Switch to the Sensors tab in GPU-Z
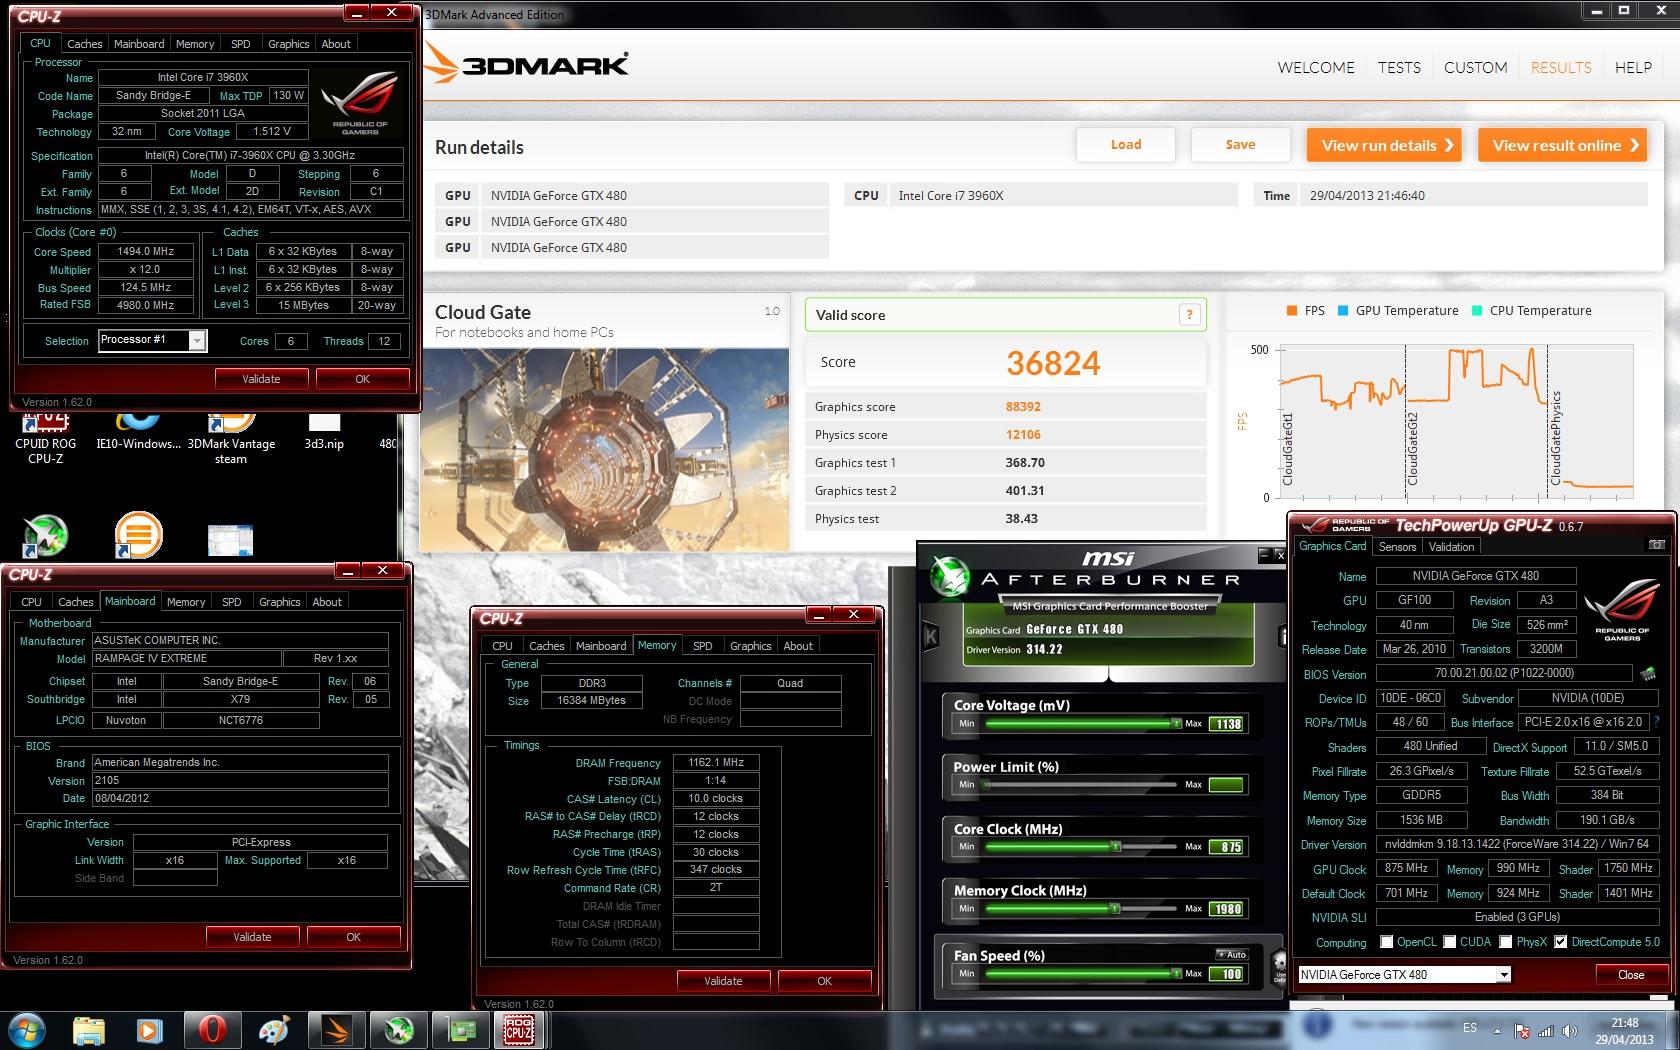The height and width of the screenshot is (1050, 1680). pos(1397,547)
